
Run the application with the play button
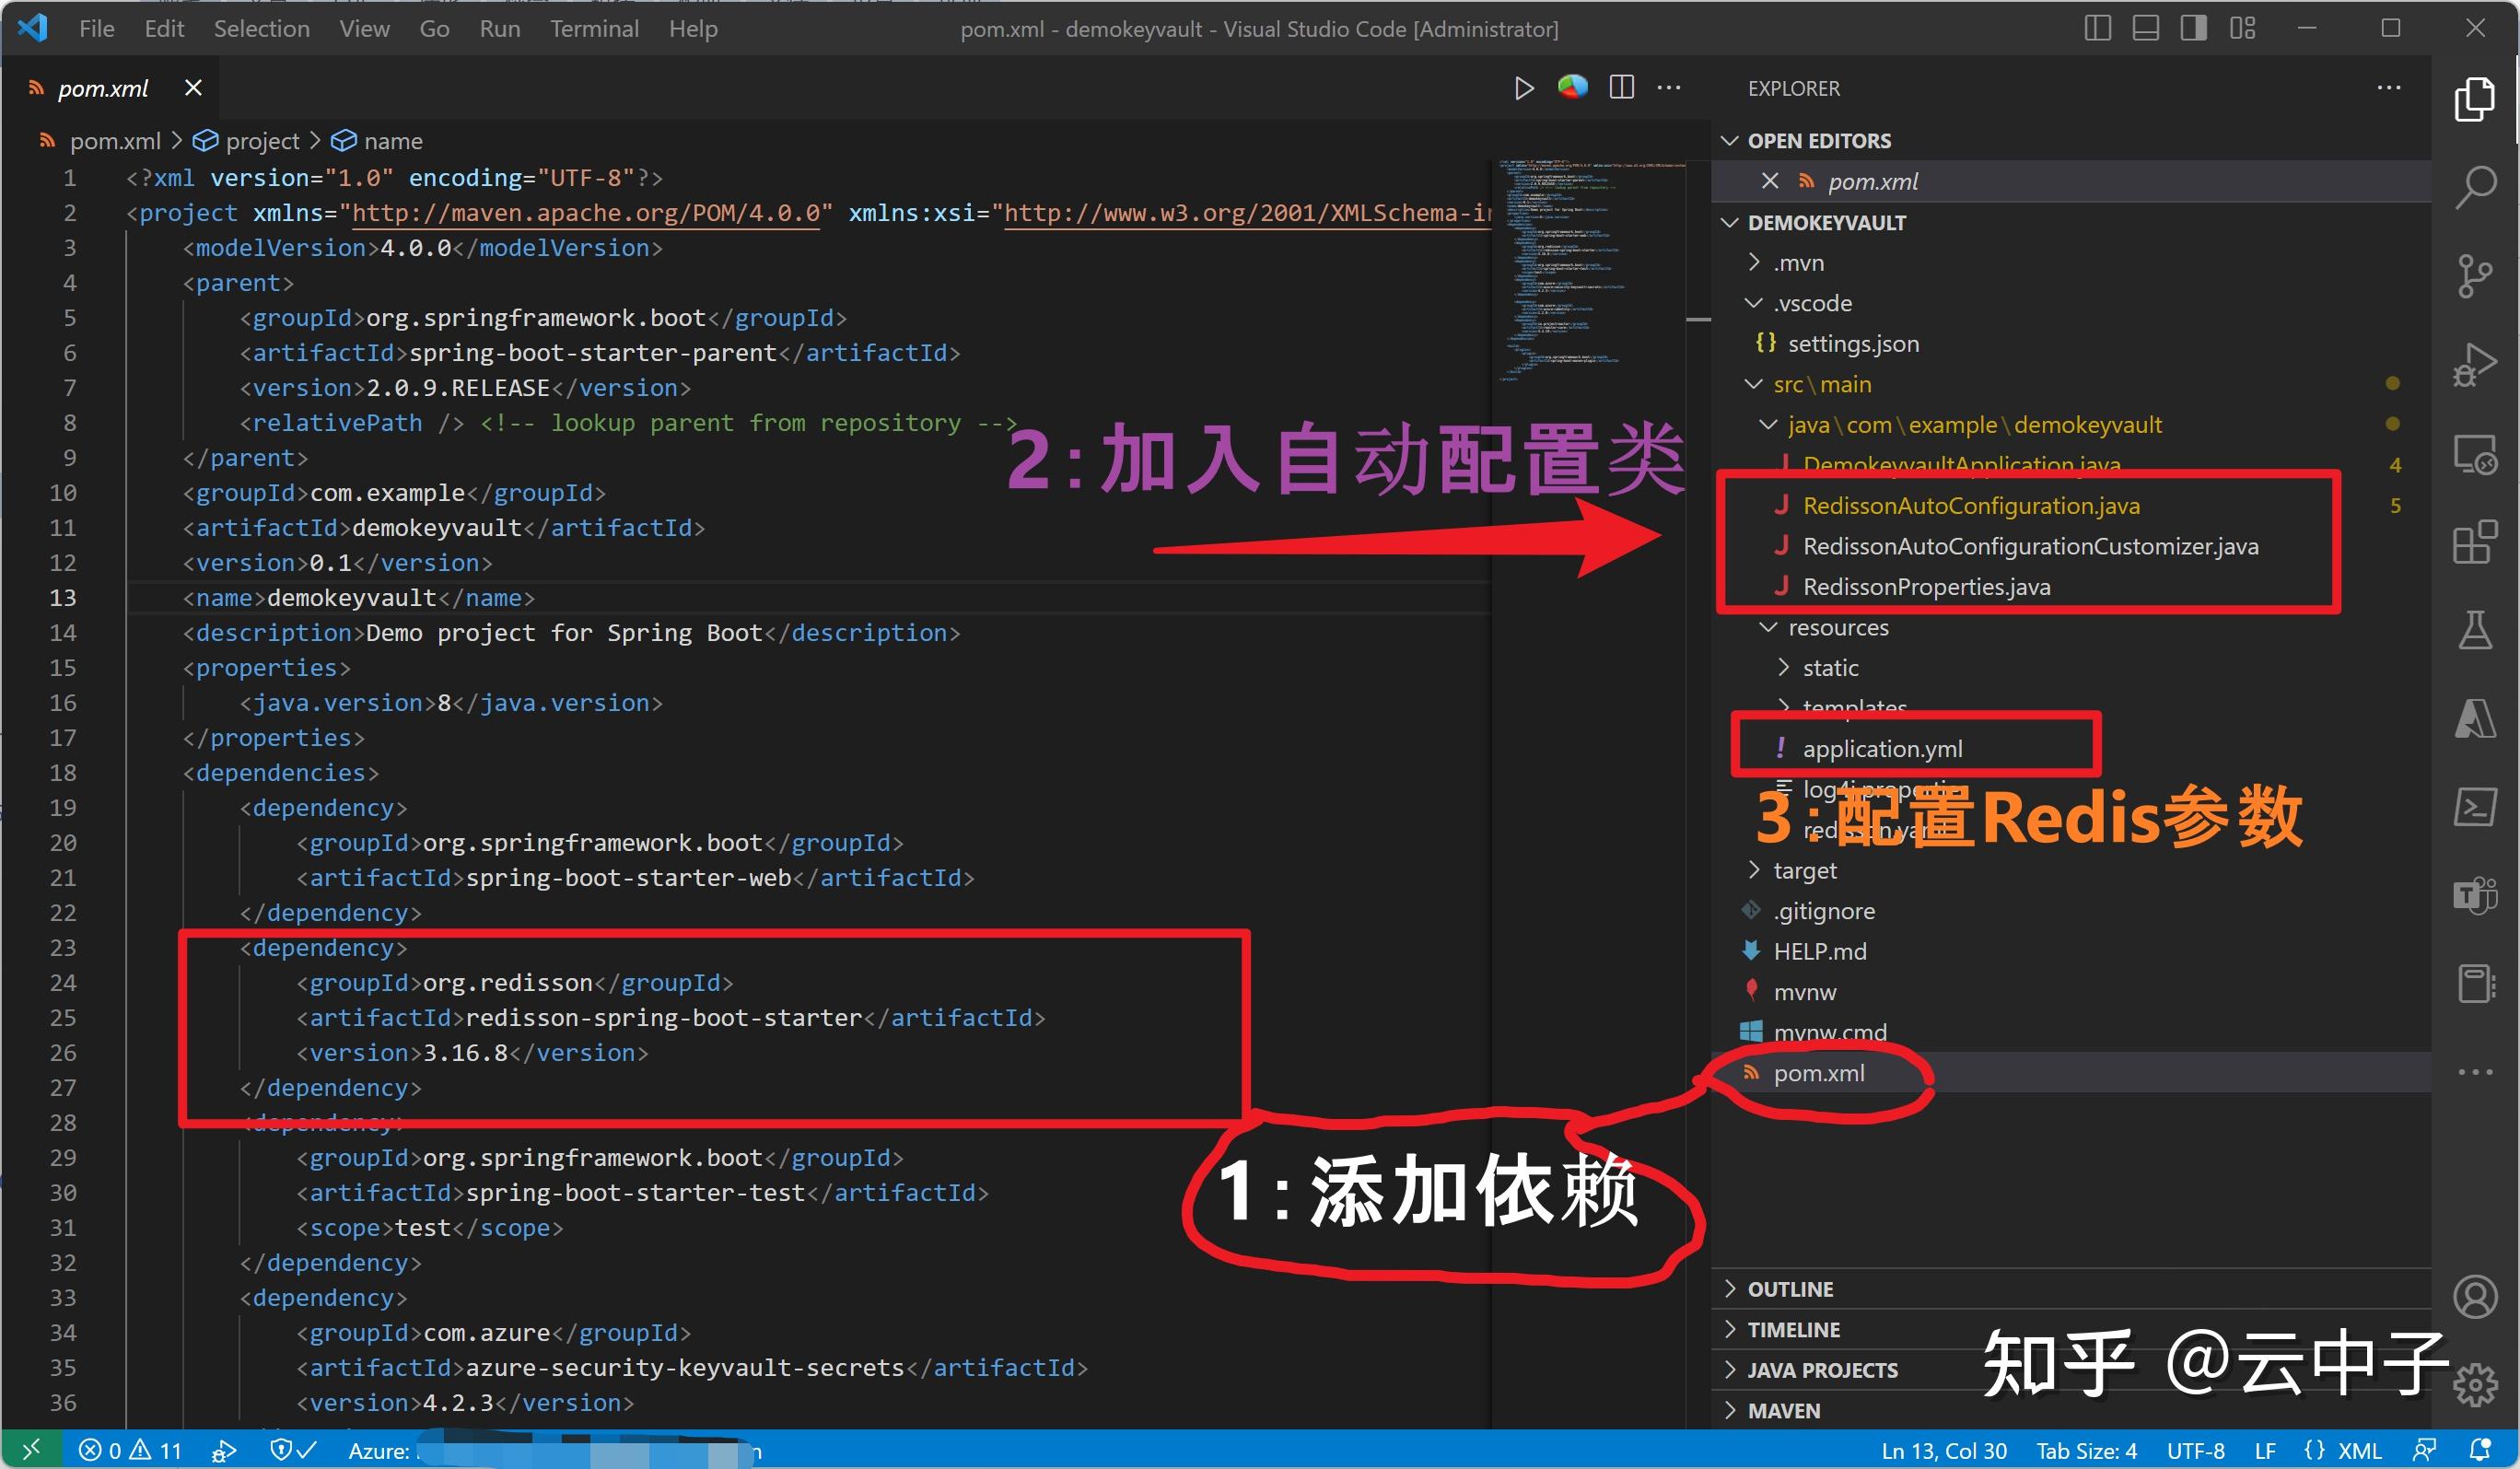point(1524,88)
